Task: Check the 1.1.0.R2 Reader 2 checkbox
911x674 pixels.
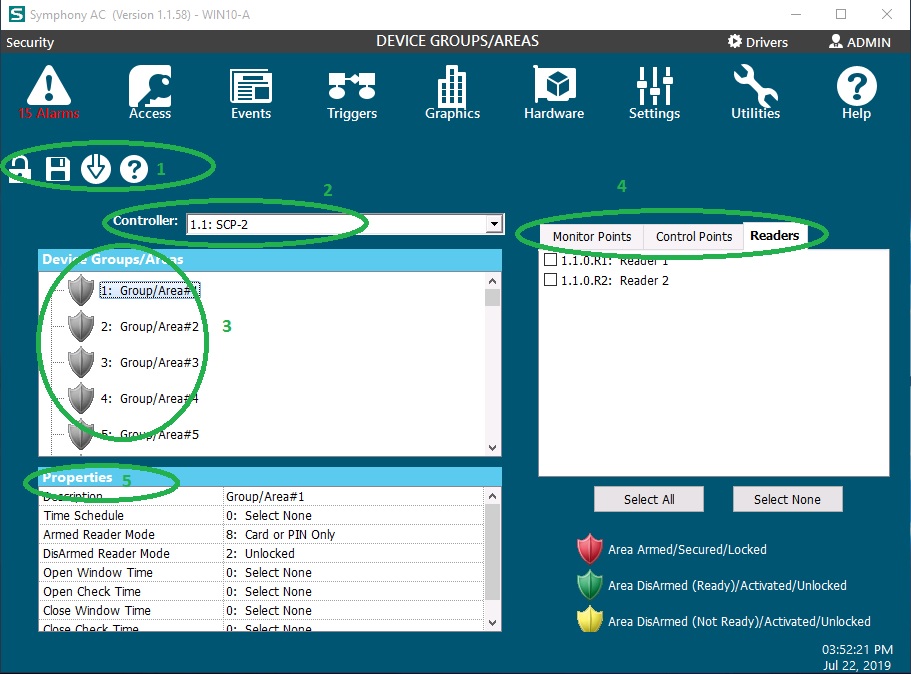Action: (x=550, y=279)
